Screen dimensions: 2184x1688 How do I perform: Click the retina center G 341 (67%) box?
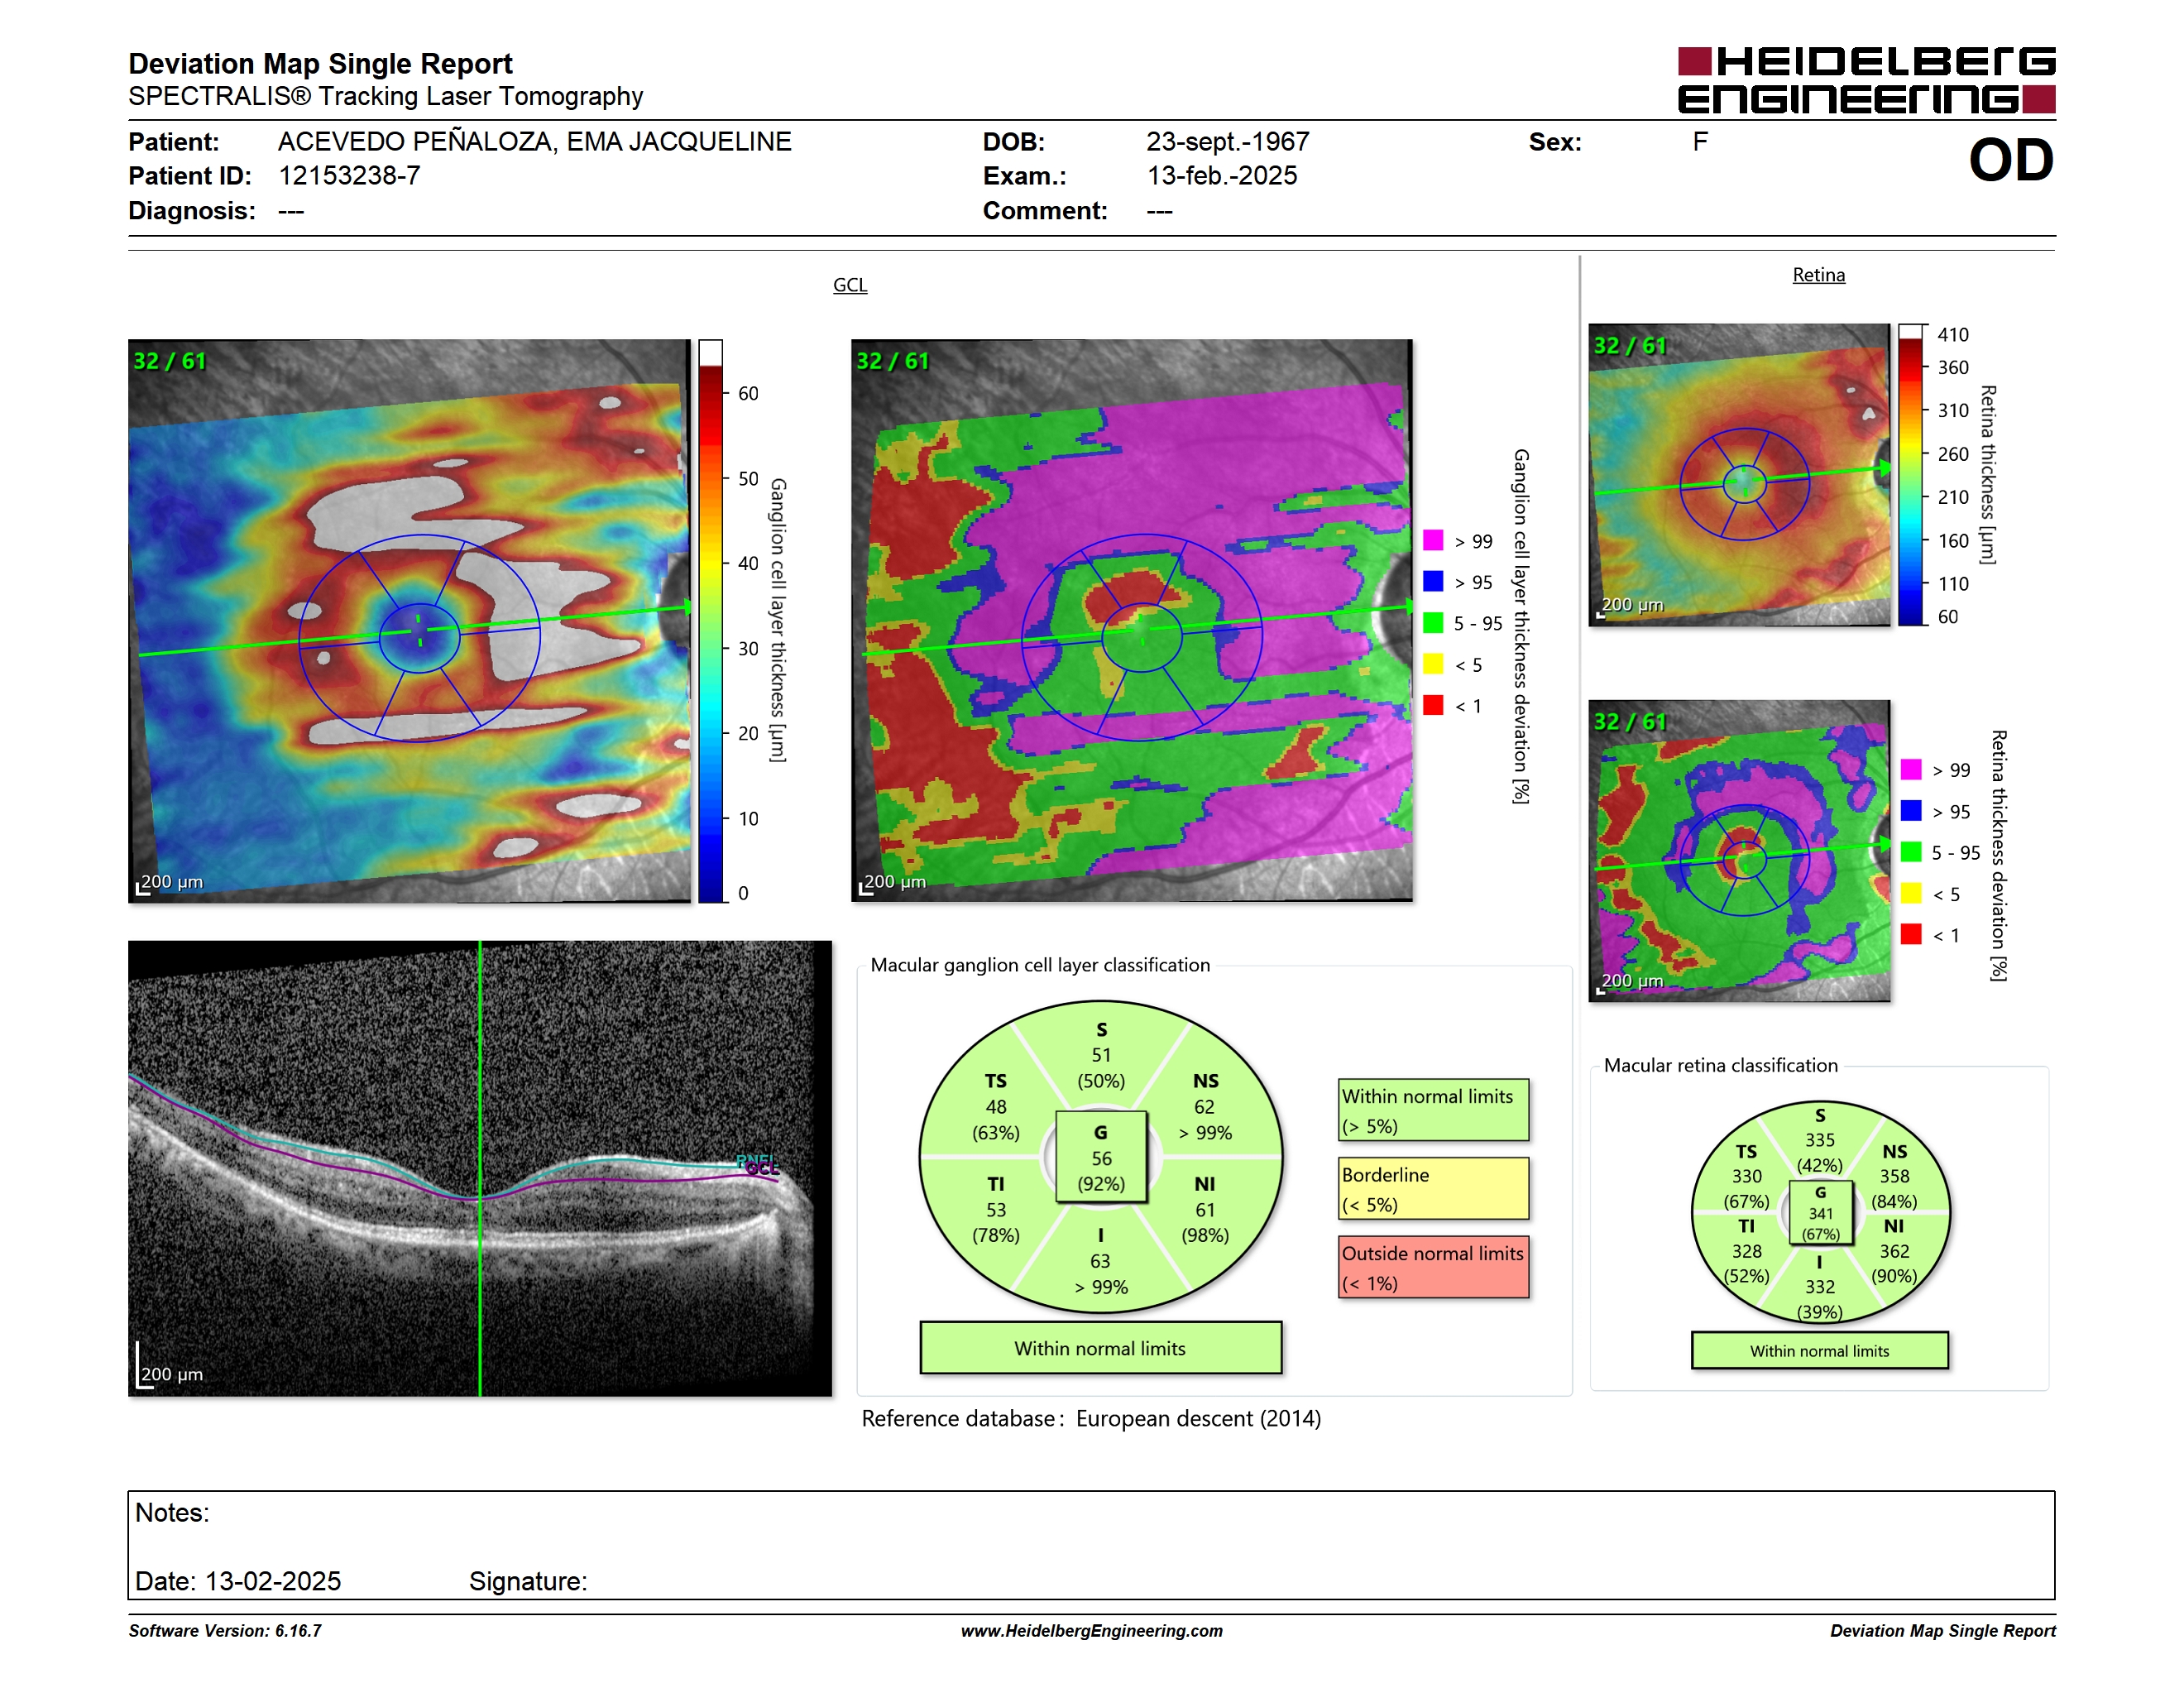[x=1820, y=1213]
